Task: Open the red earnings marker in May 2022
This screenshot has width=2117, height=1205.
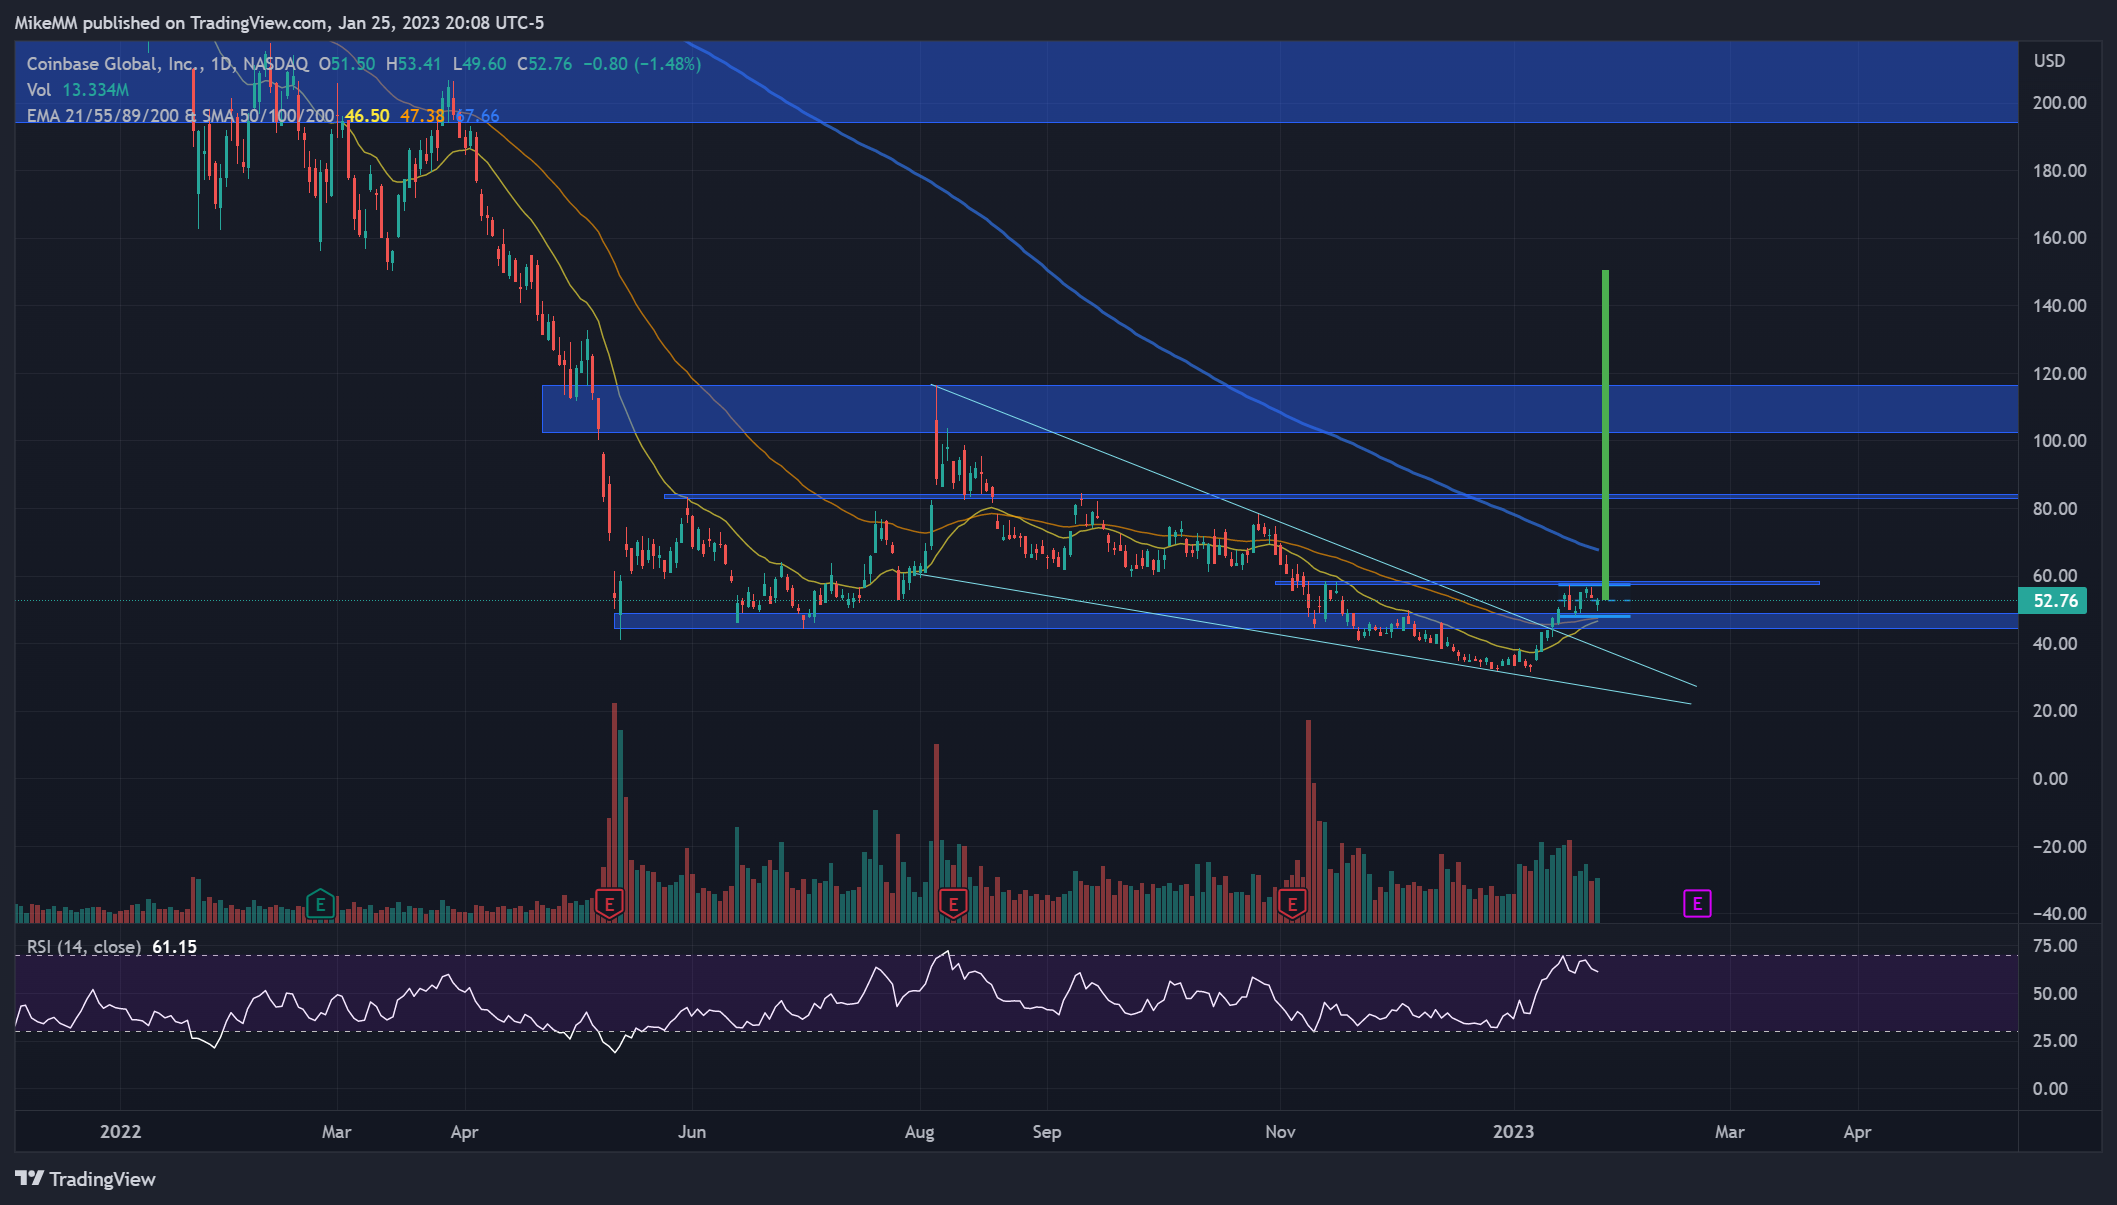Action: [609, 905]
